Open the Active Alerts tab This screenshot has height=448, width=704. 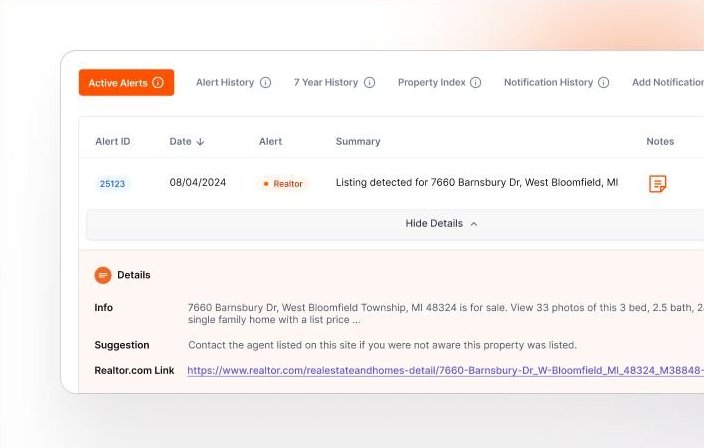pos(117,83)
